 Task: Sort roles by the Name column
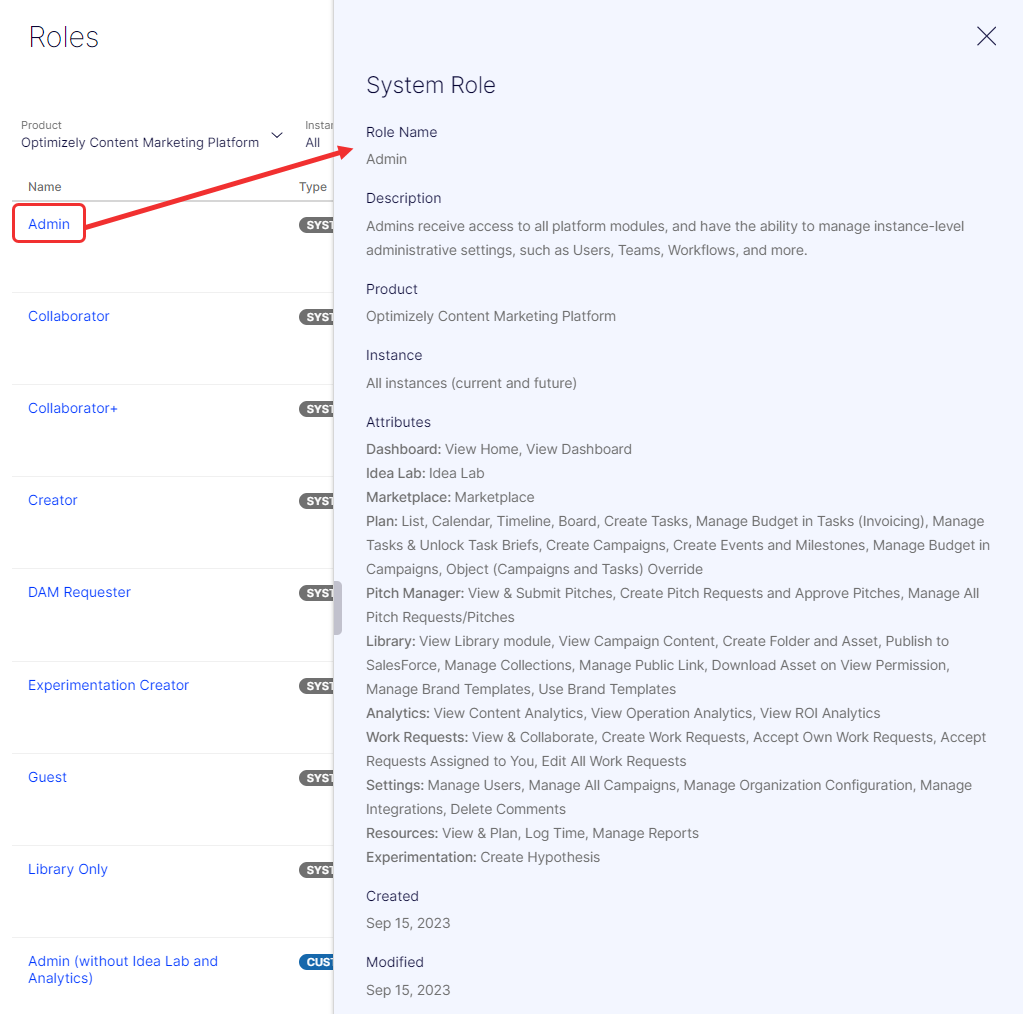45,187
